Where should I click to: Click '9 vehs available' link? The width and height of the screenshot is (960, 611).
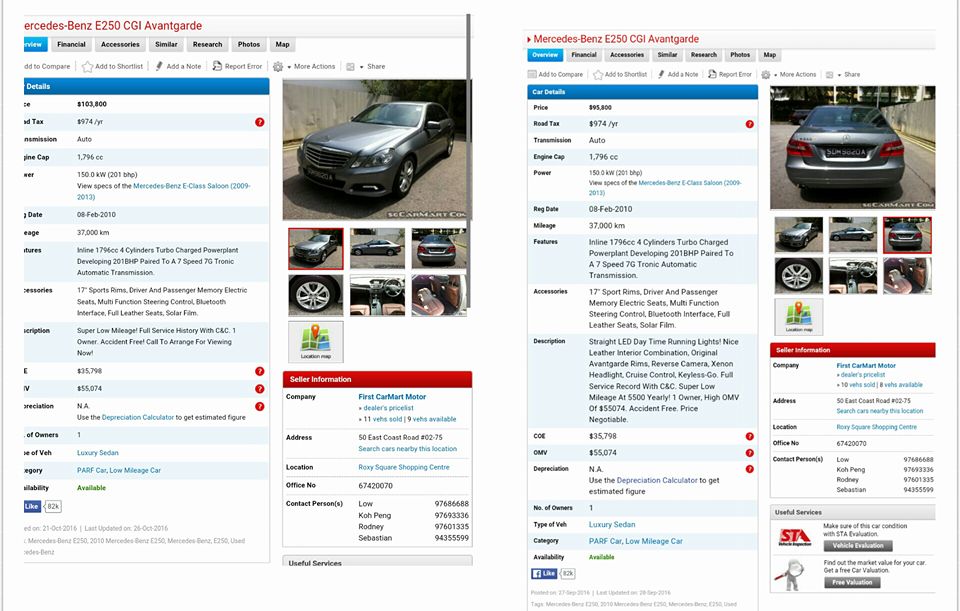pos(432,419)
